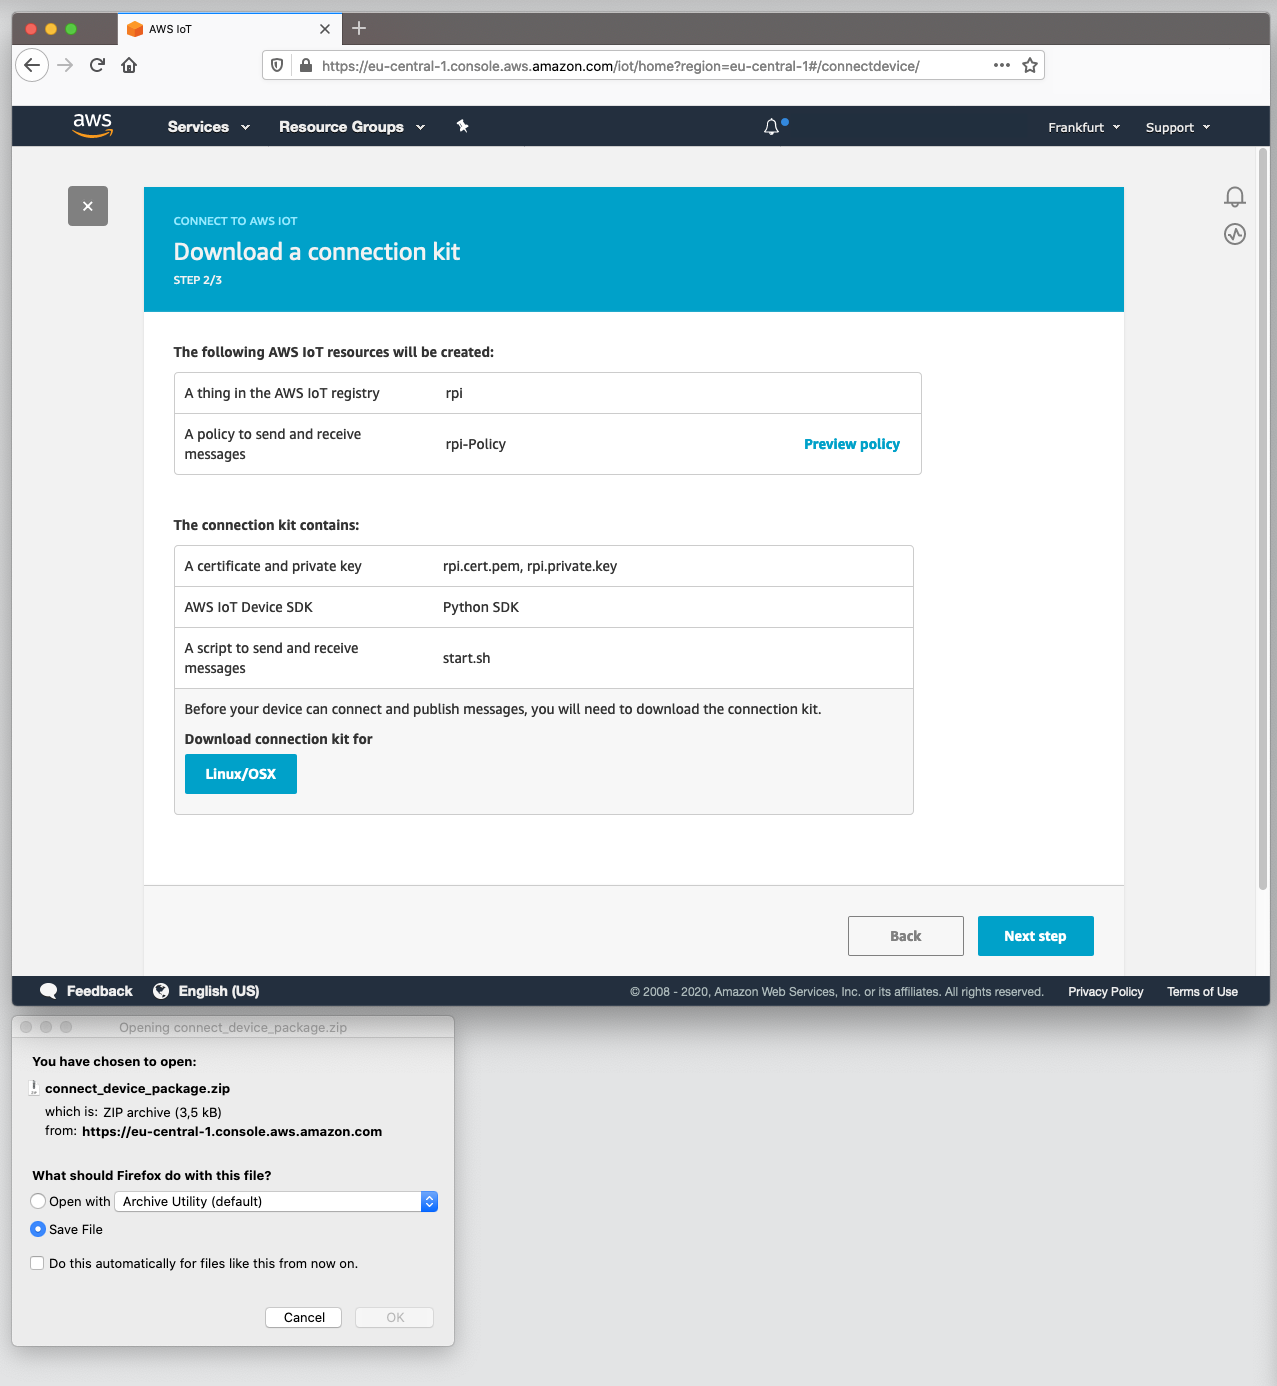The width and height of the screenshot is (1277, 1386).
Task: Click the Python SDK value
Action: [481, 607]
